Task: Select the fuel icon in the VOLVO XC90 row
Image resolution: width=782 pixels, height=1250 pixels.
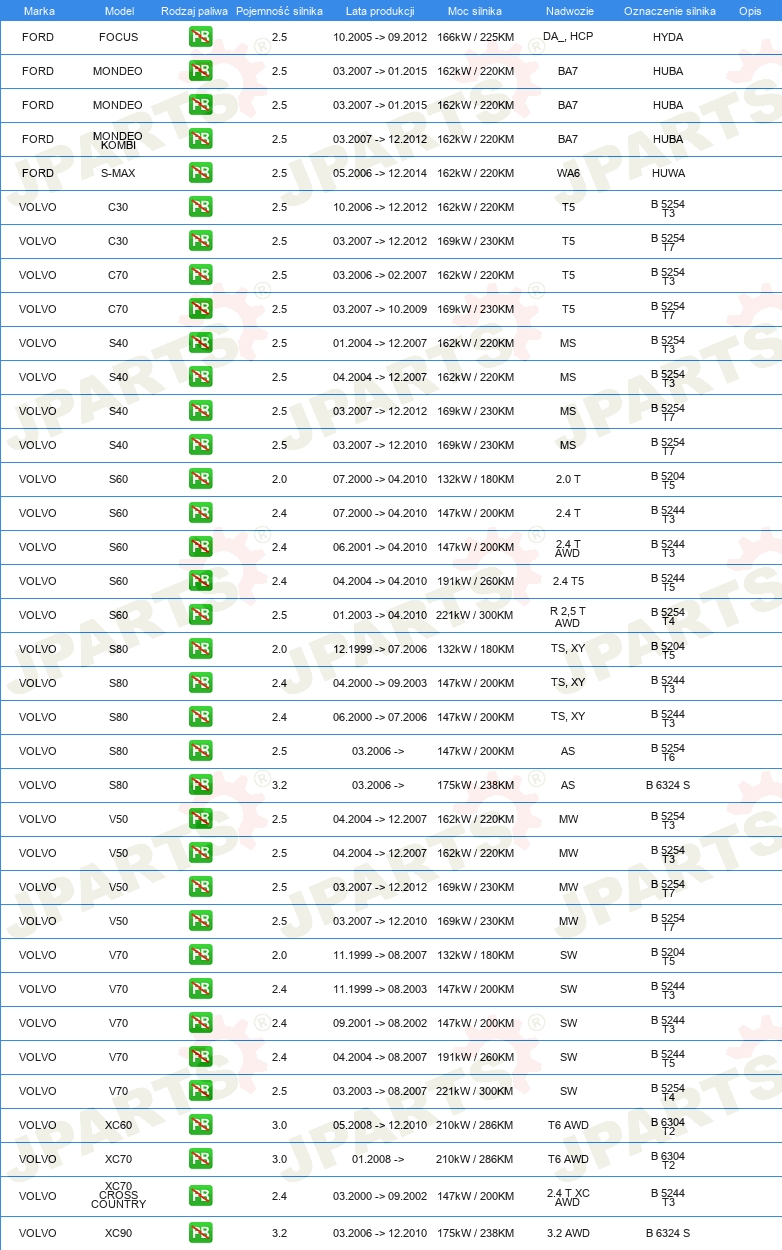Action: [x=200, y=1233]
